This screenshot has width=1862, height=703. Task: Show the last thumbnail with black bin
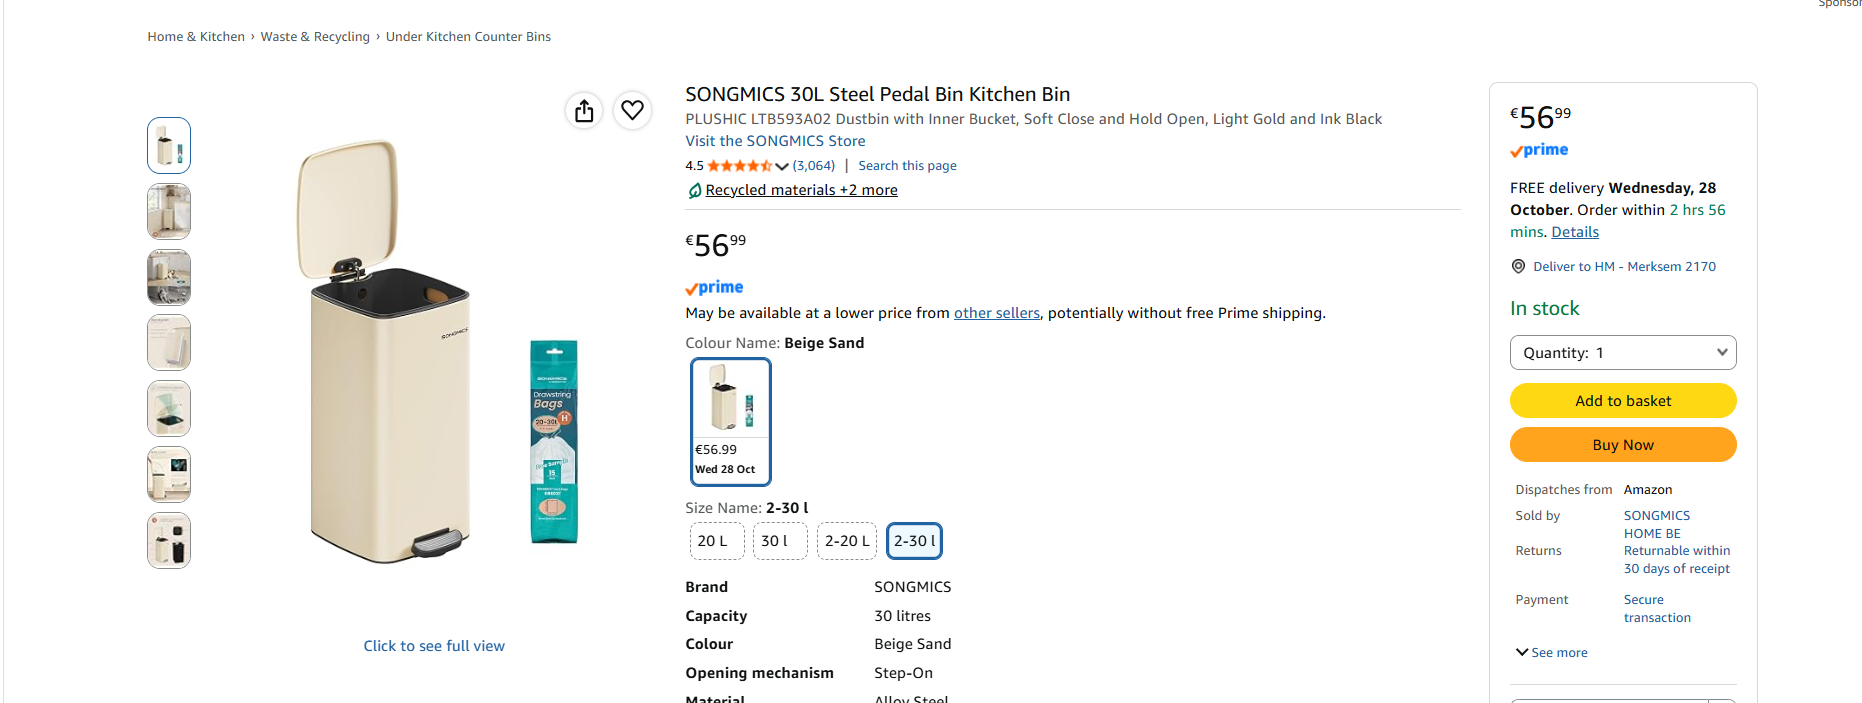pos(169,541)
